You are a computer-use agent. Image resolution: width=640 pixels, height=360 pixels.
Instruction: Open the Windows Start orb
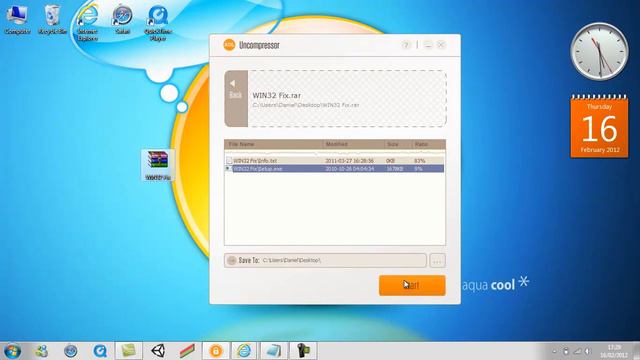(x=12, y=351)
